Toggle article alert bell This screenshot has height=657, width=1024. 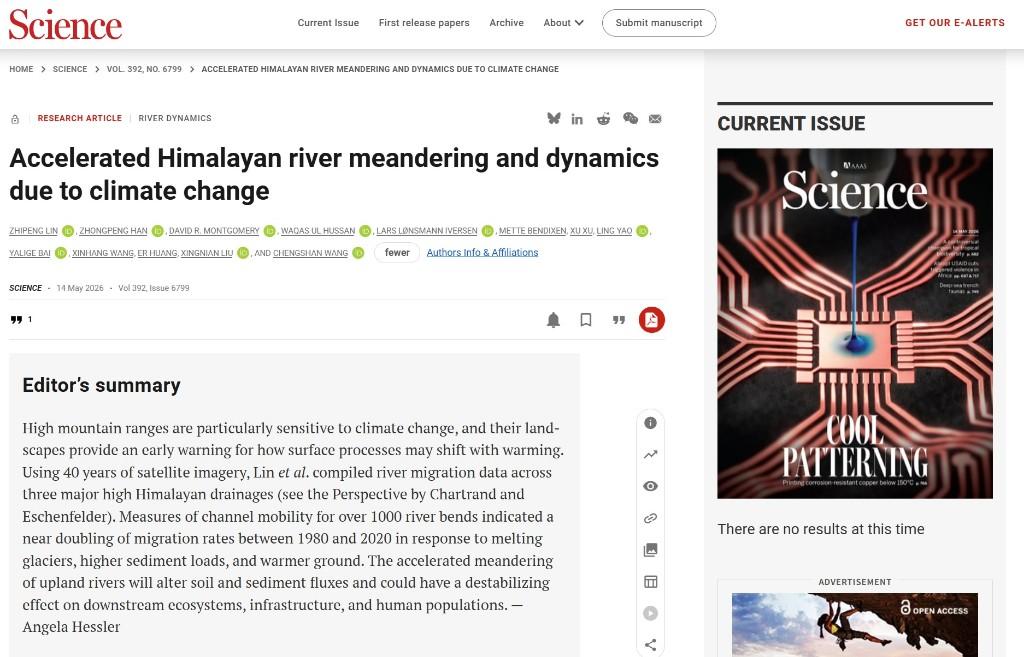click(553, 320)
